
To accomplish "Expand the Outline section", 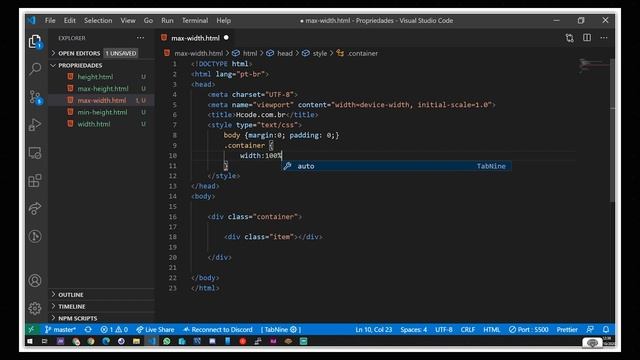I will coord(71,294).
